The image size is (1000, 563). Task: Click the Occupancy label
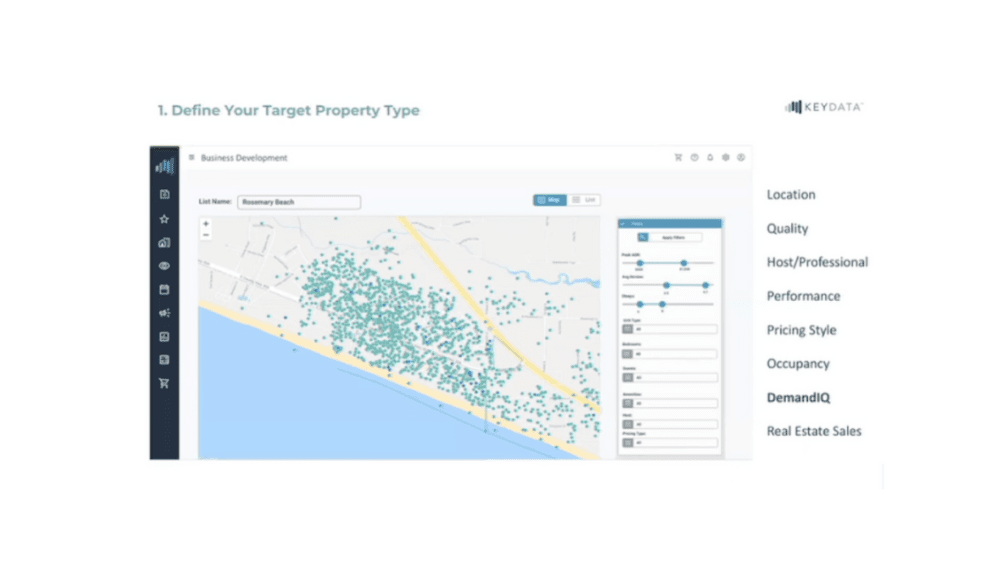(798, 363)
